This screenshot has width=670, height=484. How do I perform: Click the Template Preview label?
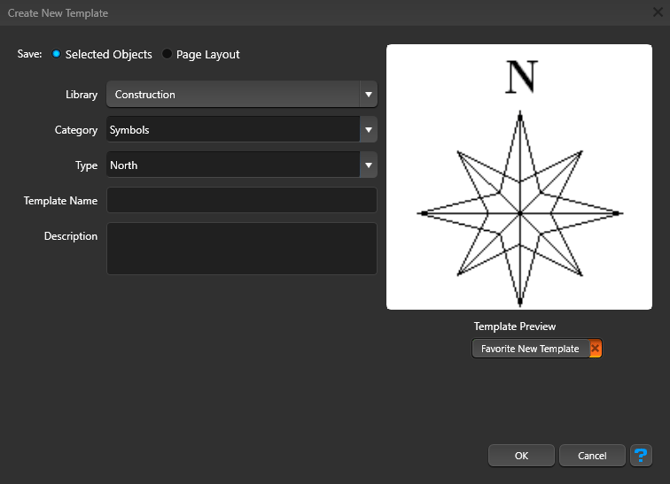514,326
